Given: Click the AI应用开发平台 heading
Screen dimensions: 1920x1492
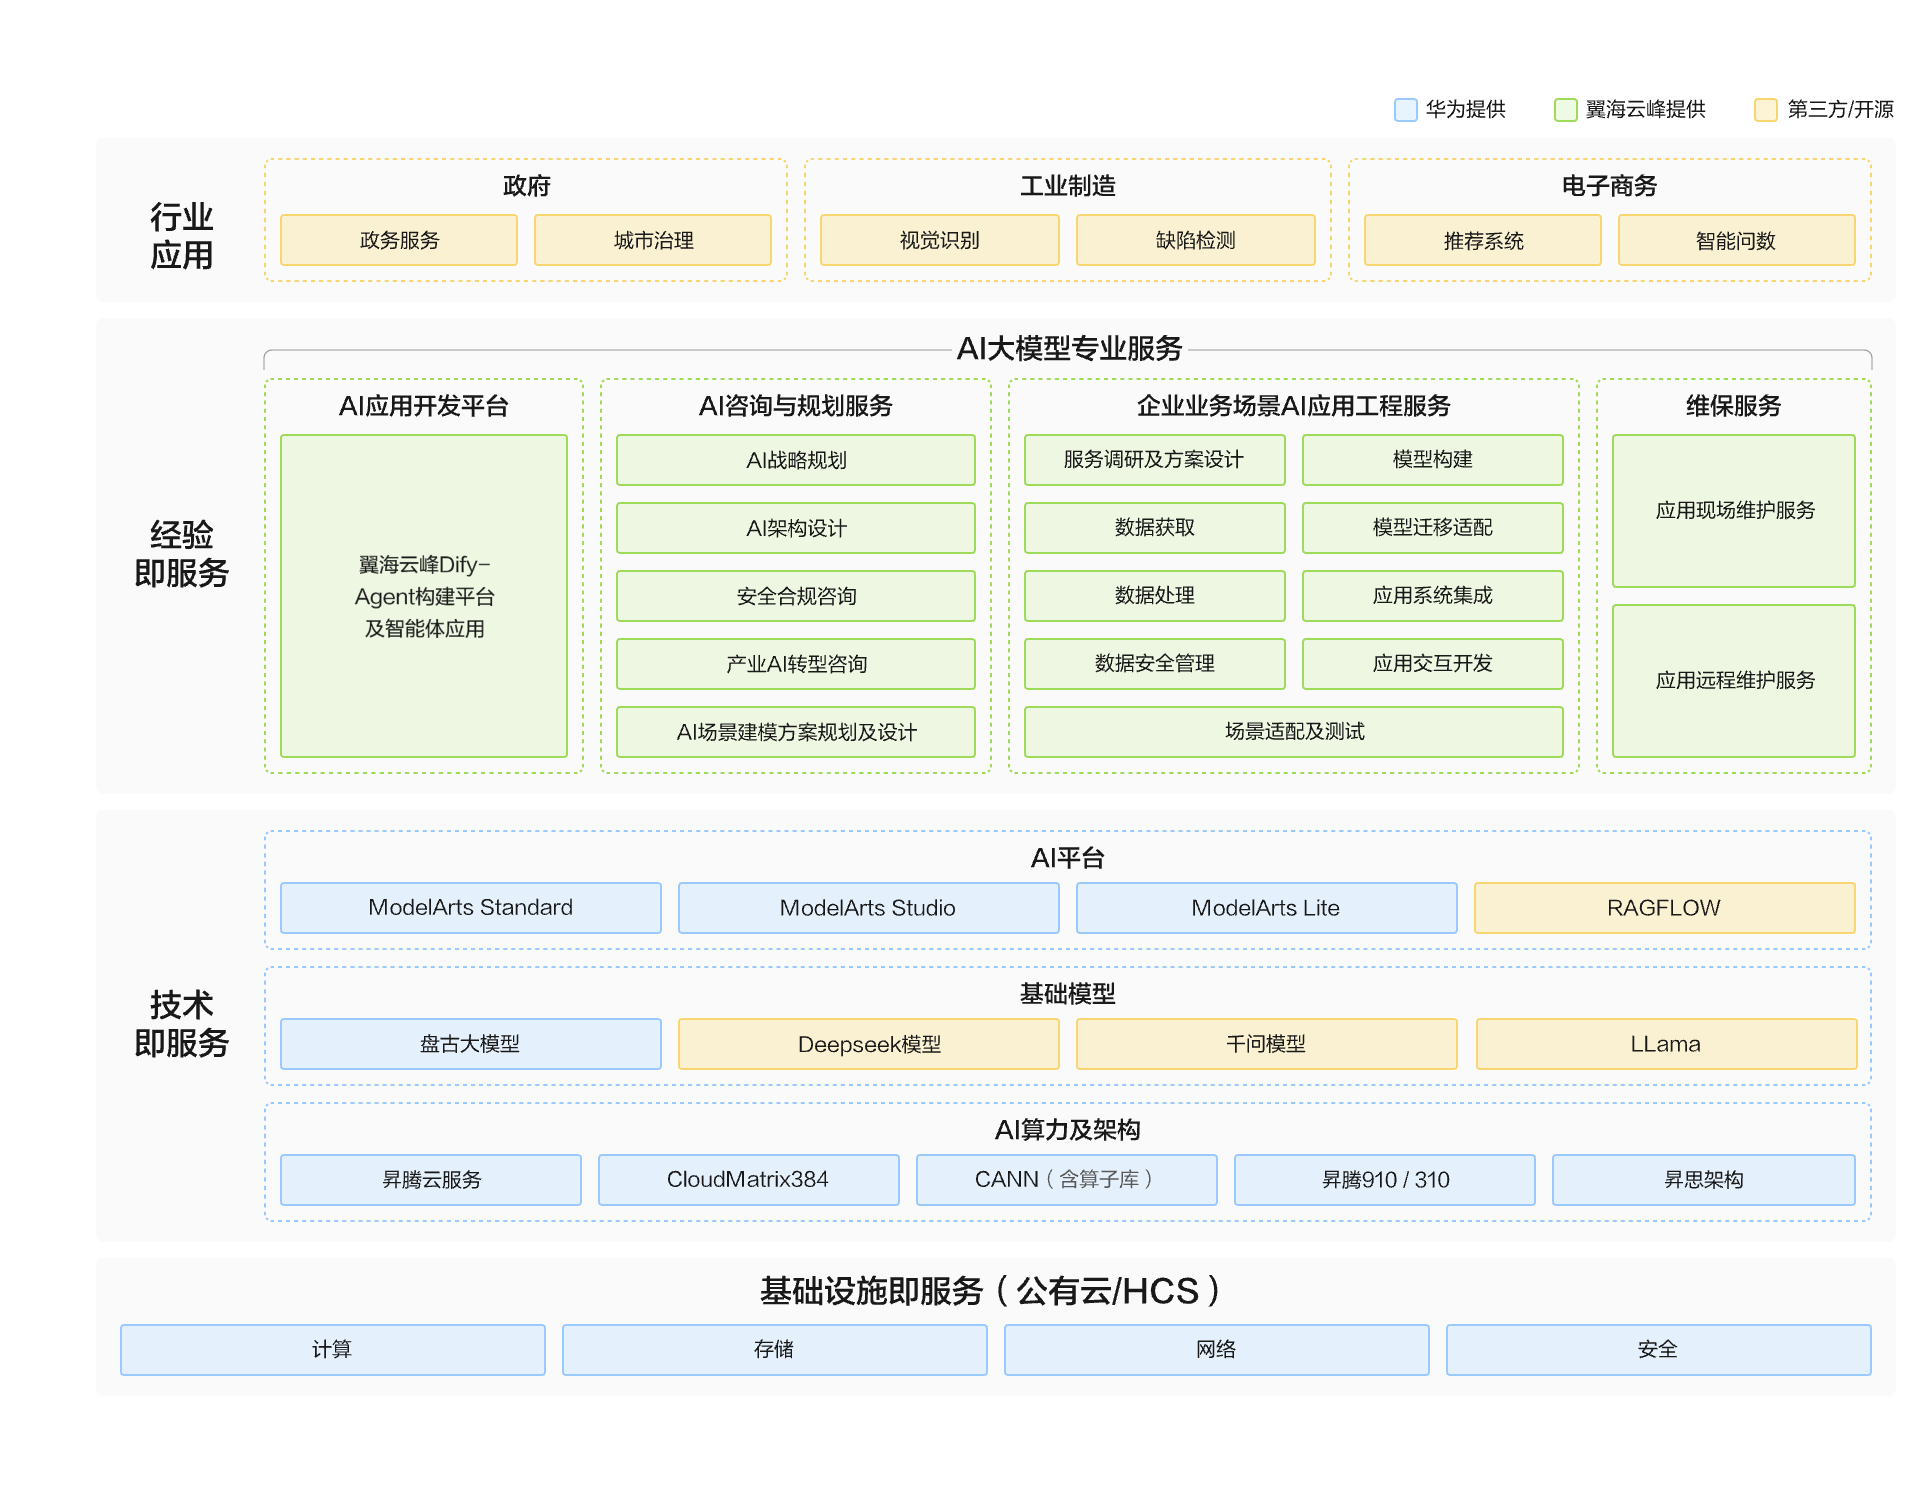Looking at the screenshot, I should [x=424, y=406].
